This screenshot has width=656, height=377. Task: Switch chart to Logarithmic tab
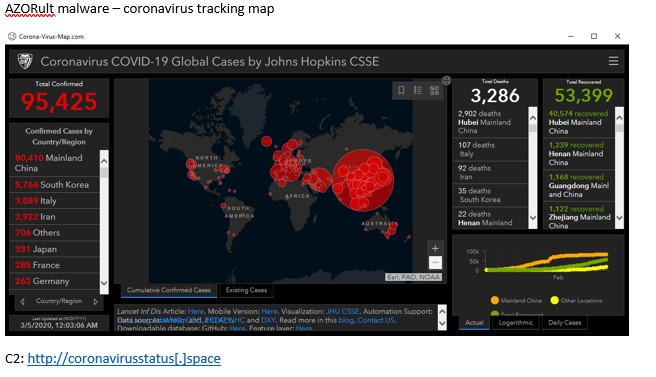515,323
